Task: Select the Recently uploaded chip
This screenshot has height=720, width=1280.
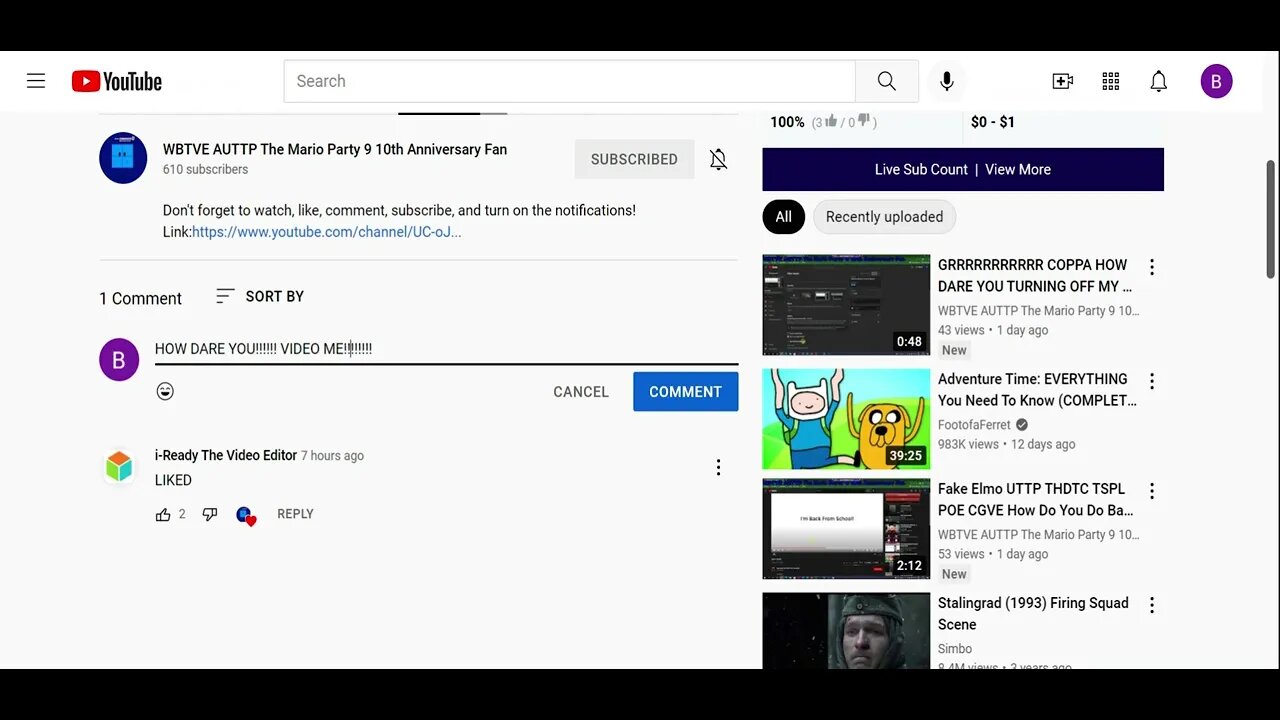Action: coord(885,217)
